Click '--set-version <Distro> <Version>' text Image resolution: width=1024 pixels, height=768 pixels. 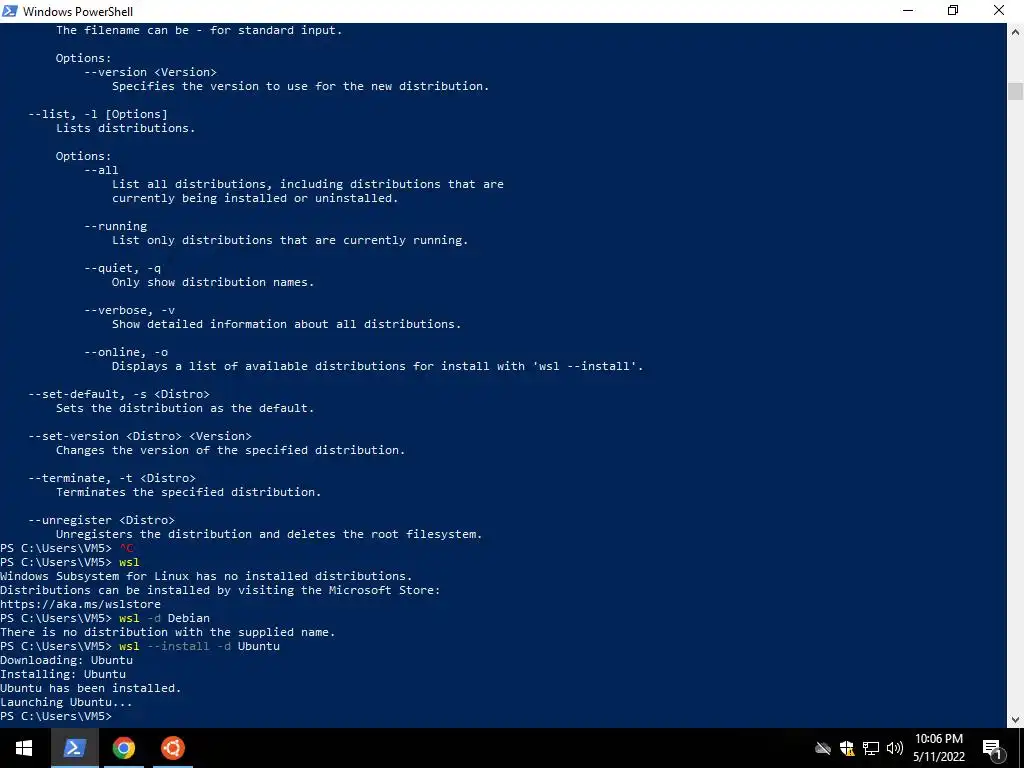140,436
